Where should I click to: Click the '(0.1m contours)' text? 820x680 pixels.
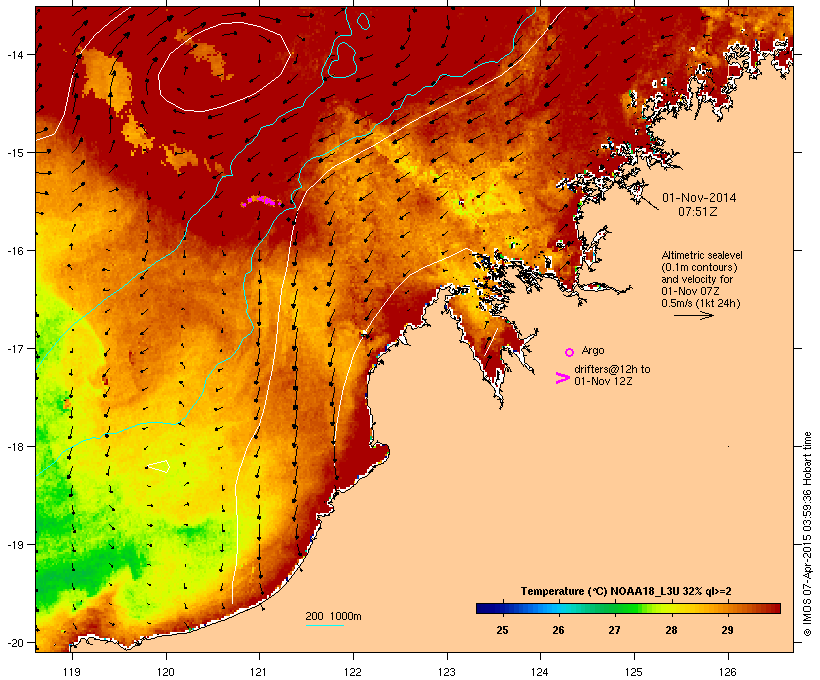click(x=699, y=267)
